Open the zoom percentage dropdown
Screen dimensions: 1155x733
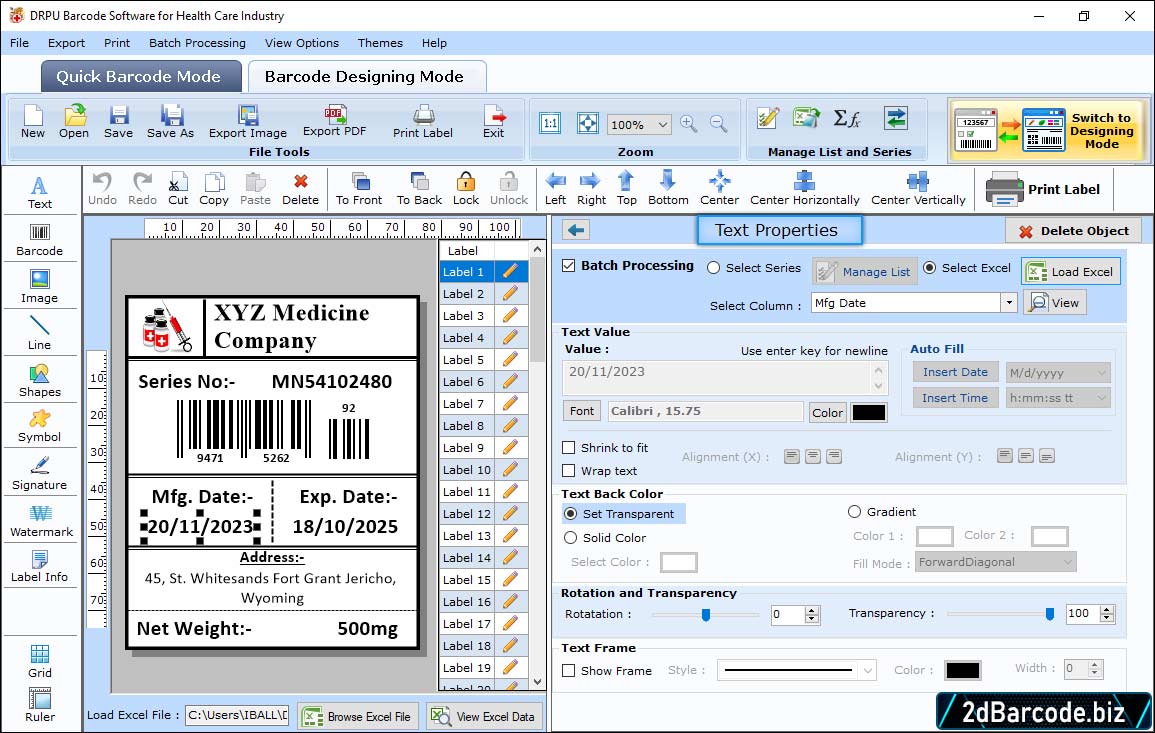662,125
